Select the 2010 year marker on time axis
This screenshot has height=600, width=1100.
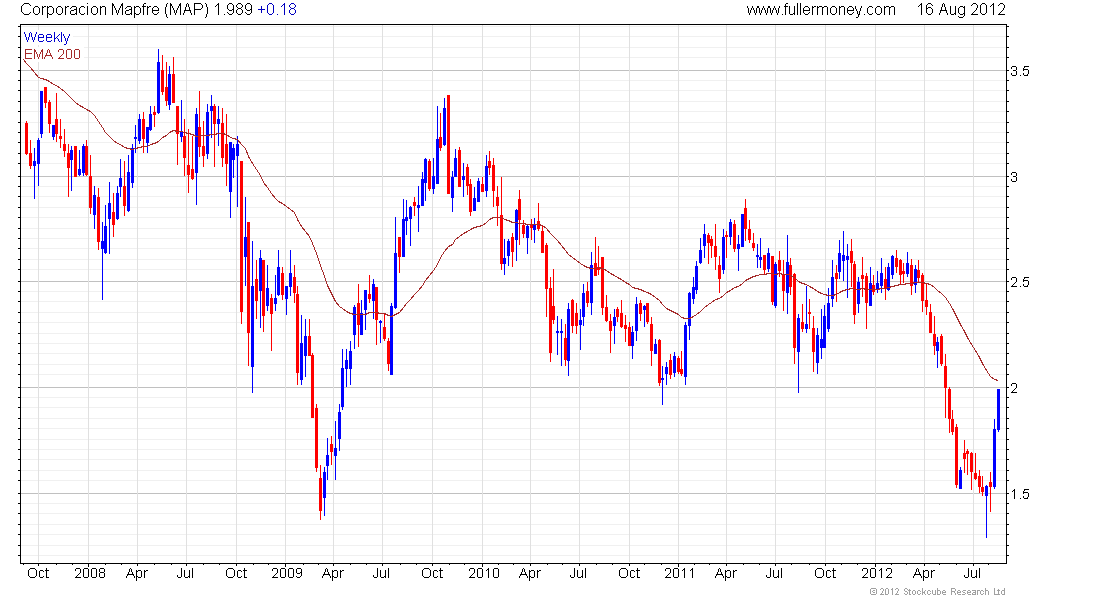[483, 574]
